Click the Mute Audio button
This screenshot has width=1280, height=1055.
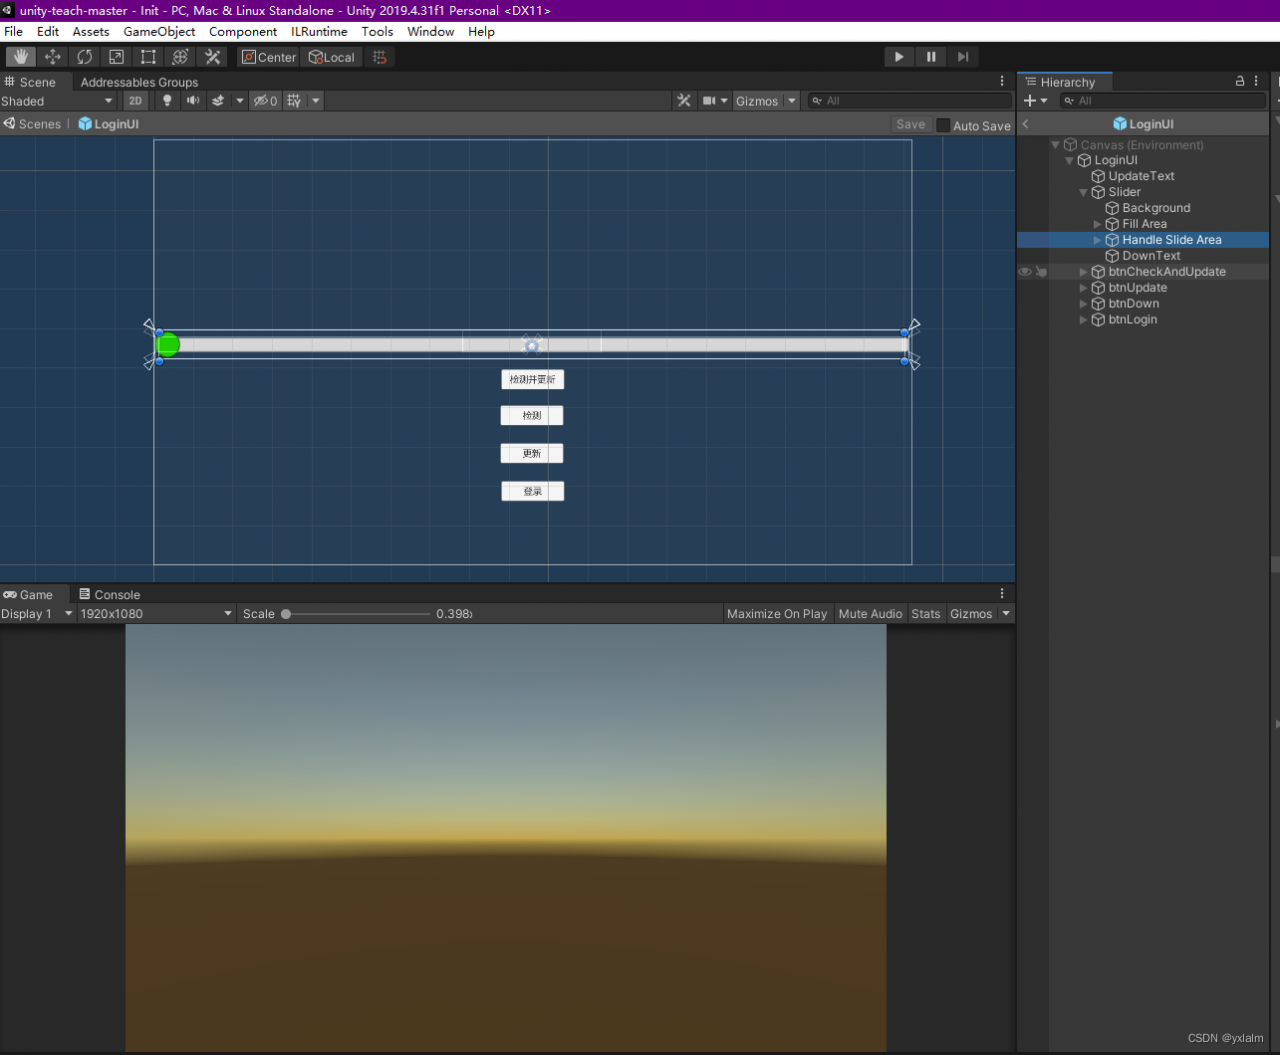[x=869, y=614]
